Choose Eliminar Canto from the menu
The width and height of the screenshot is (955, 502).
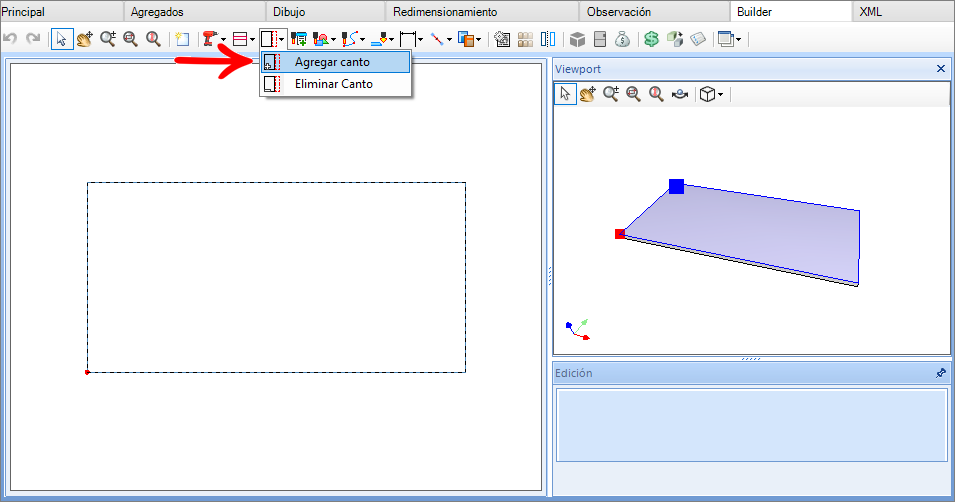coord(333,85)
